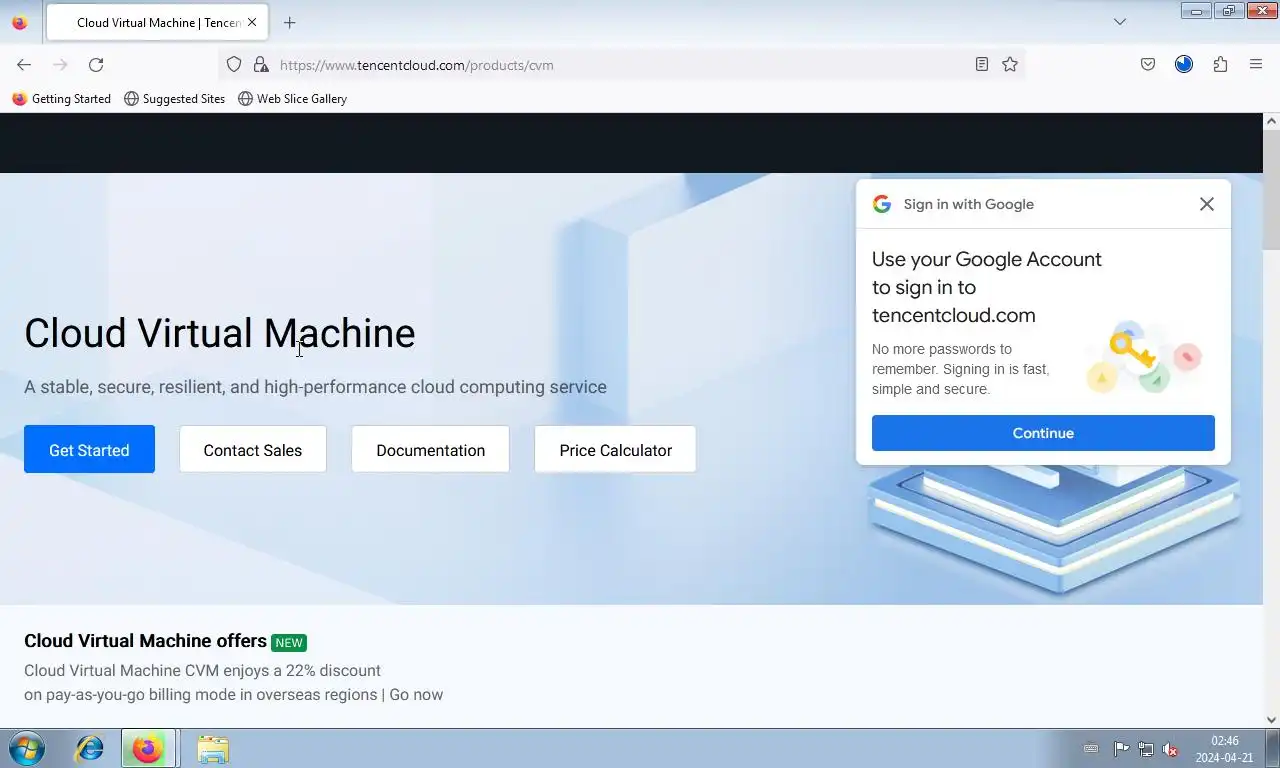Click the Firefox taskbar icon
Screen dimensions: 1280x768
[x=148, y=748]
